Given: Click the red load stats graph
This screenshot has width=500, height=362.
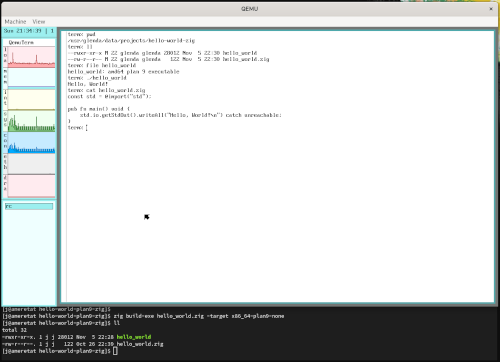Looking at the screenshot, I should (x=31, y=57).
